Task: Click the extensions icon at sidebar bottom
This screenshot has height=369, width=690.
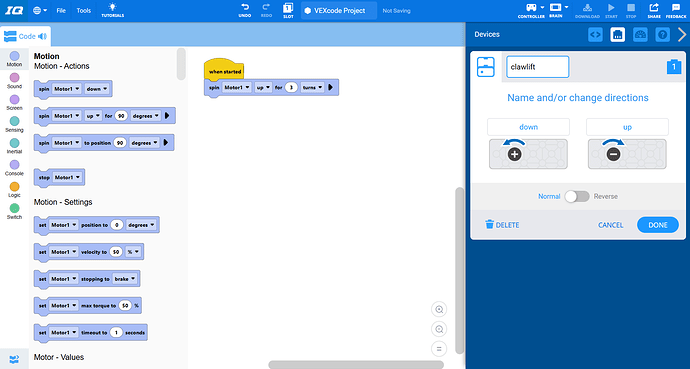Action: tap(14, 359)
